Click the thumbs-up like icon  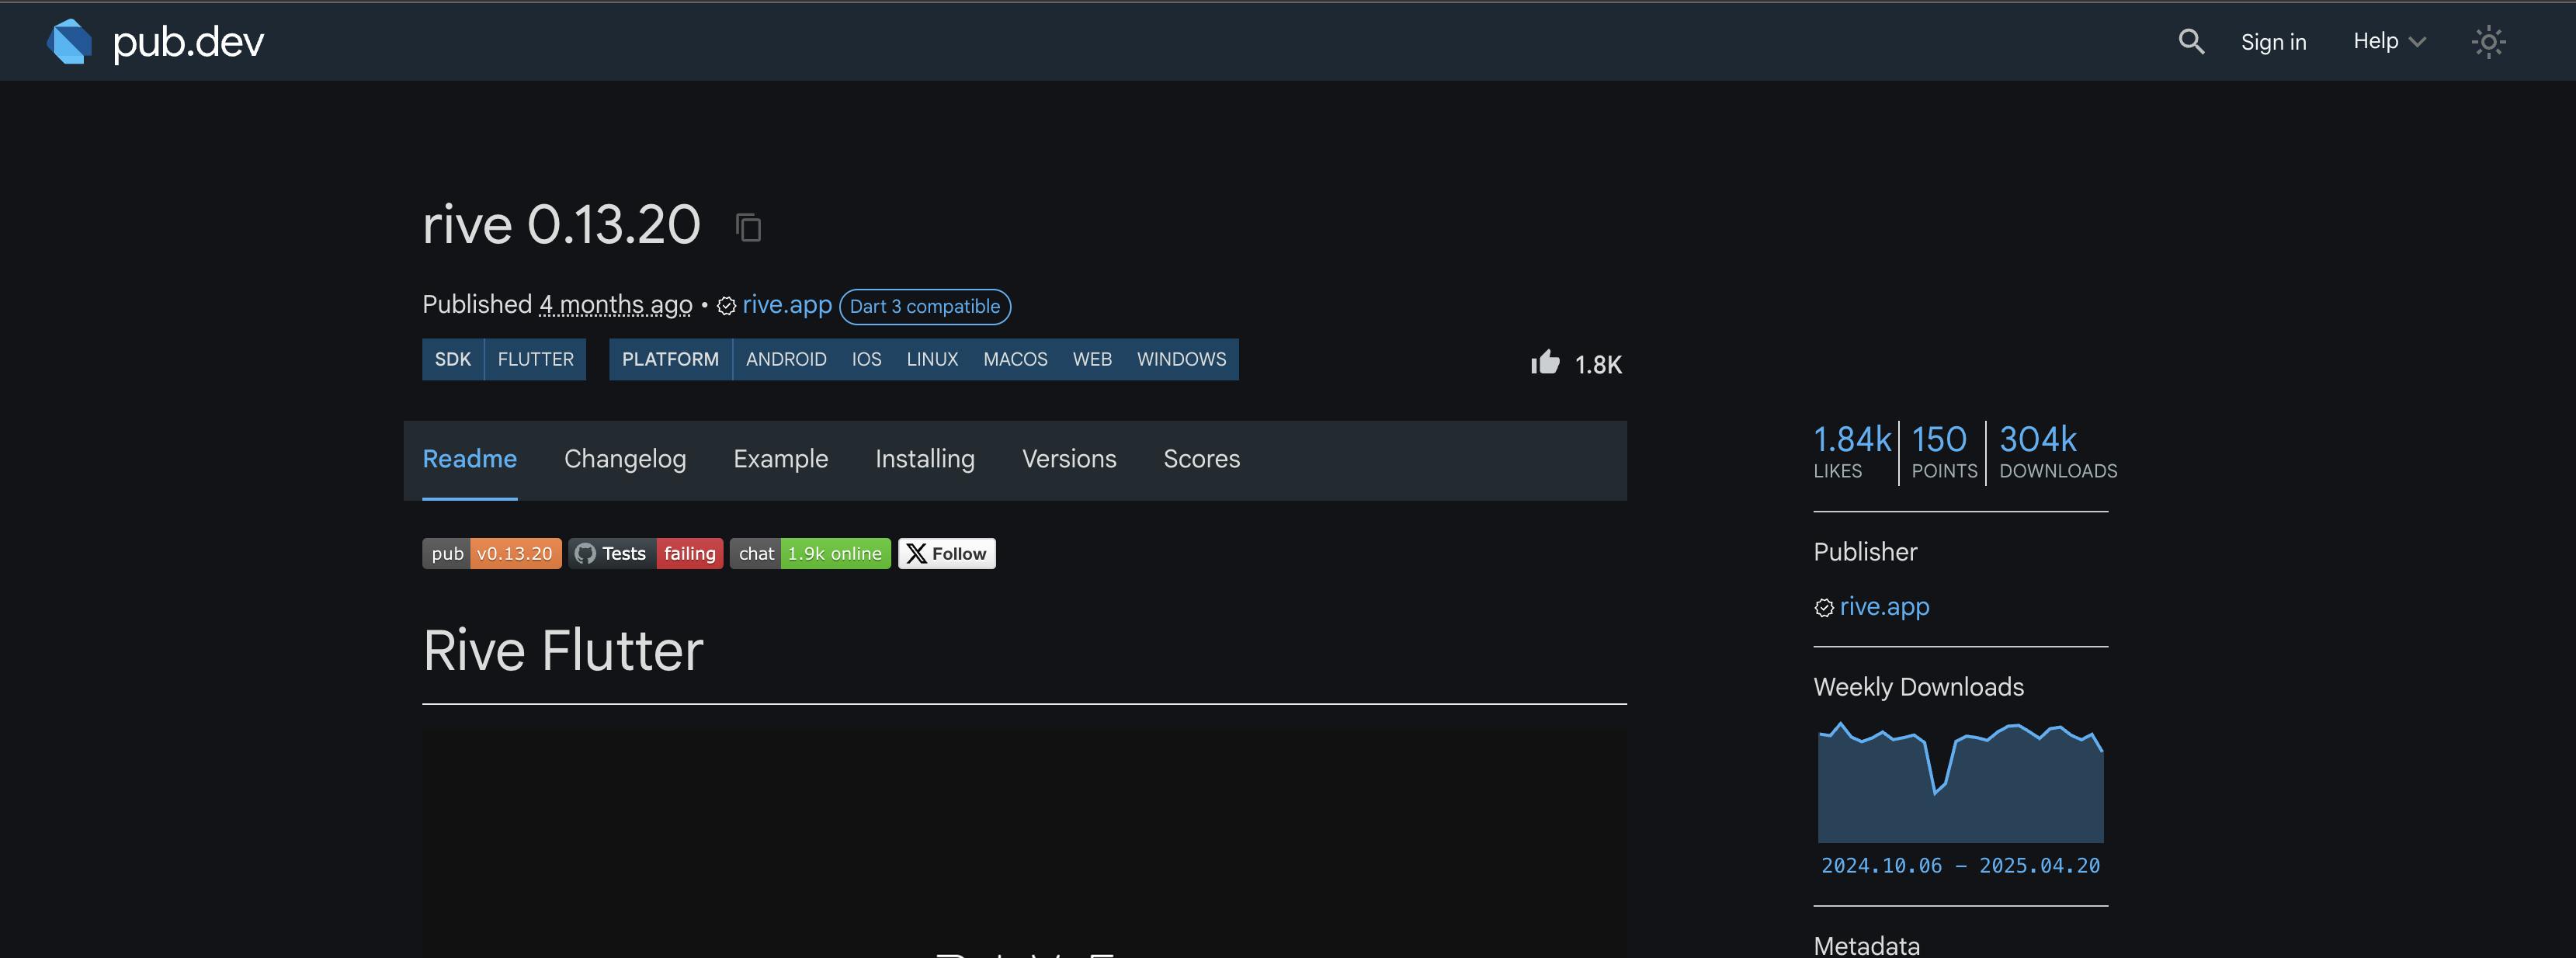[1544, 362]
